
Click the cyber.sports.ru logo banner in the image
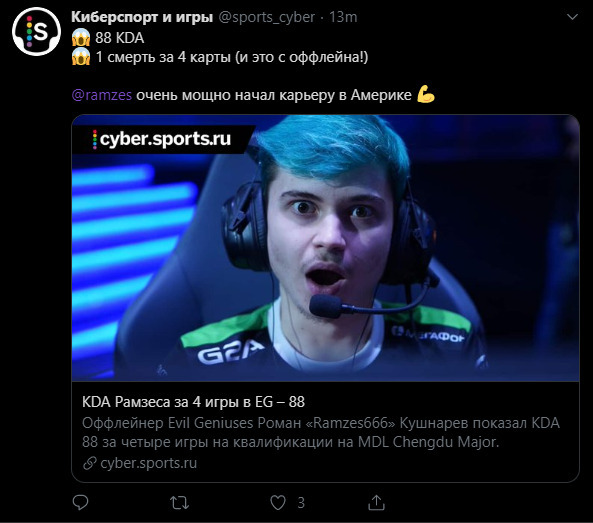(163, 139)
